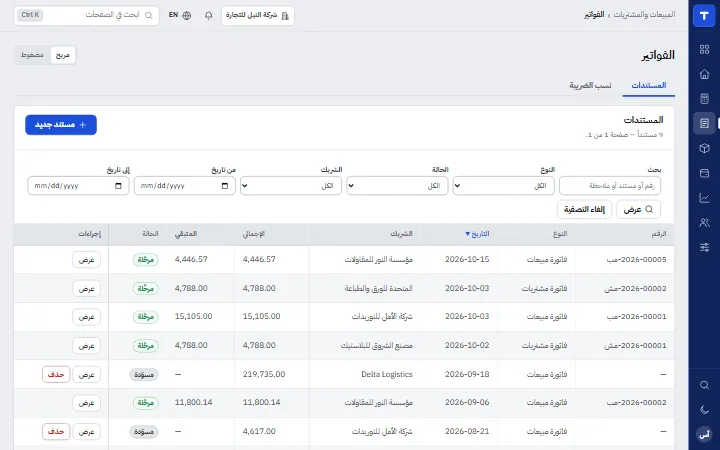This screenshot has height=450, width=720.
Task: Open calendar picker in من تاريخ field
Action: pos(225,186)
